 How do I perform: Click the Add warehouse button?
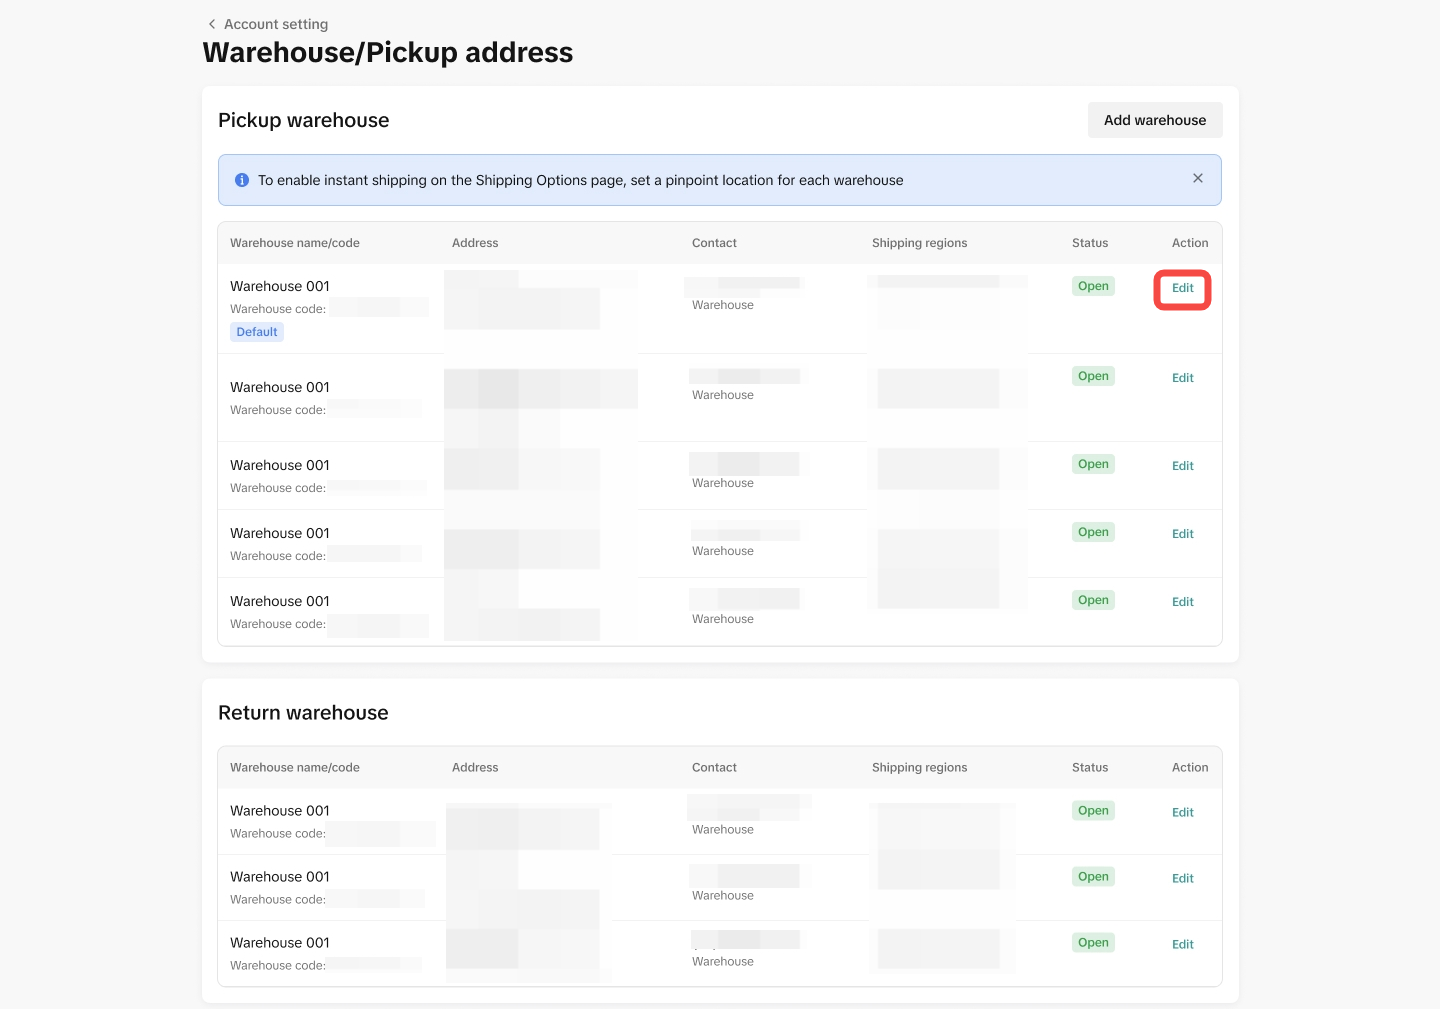click(1154, 120)
